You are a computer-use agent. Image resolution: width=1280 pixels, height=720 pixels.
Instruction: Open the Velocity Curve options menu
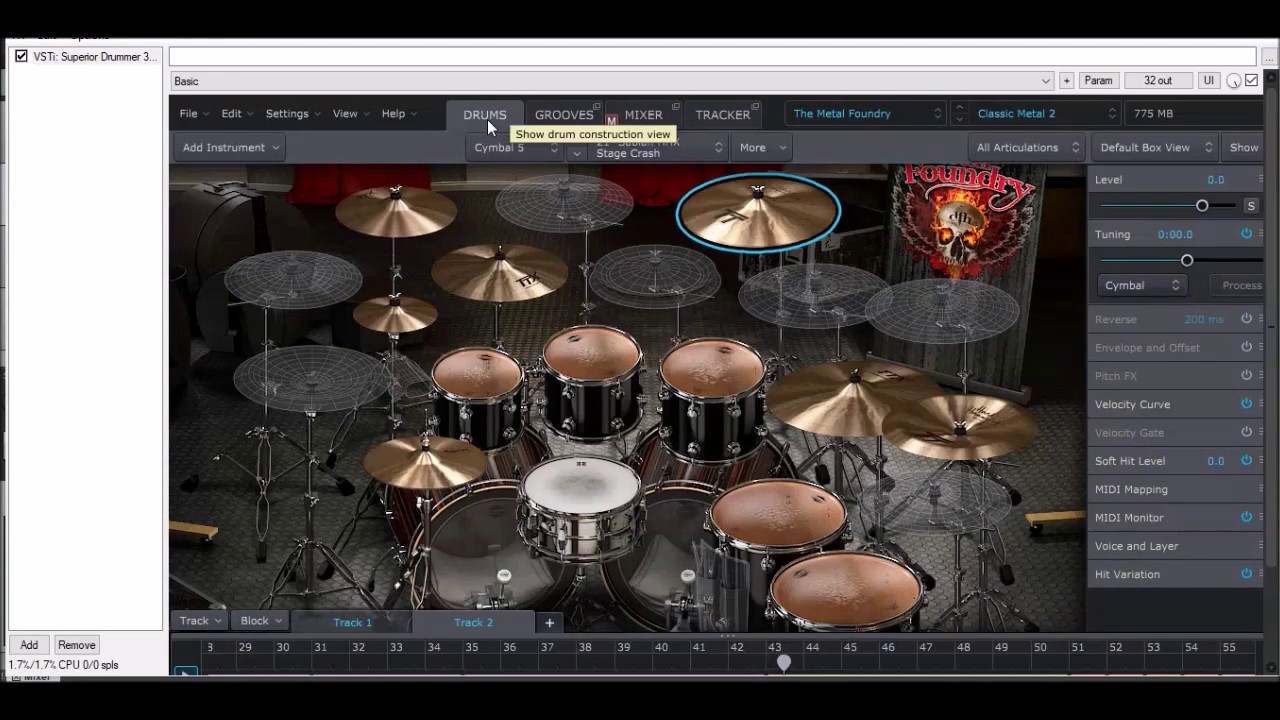coord(1261,404)
